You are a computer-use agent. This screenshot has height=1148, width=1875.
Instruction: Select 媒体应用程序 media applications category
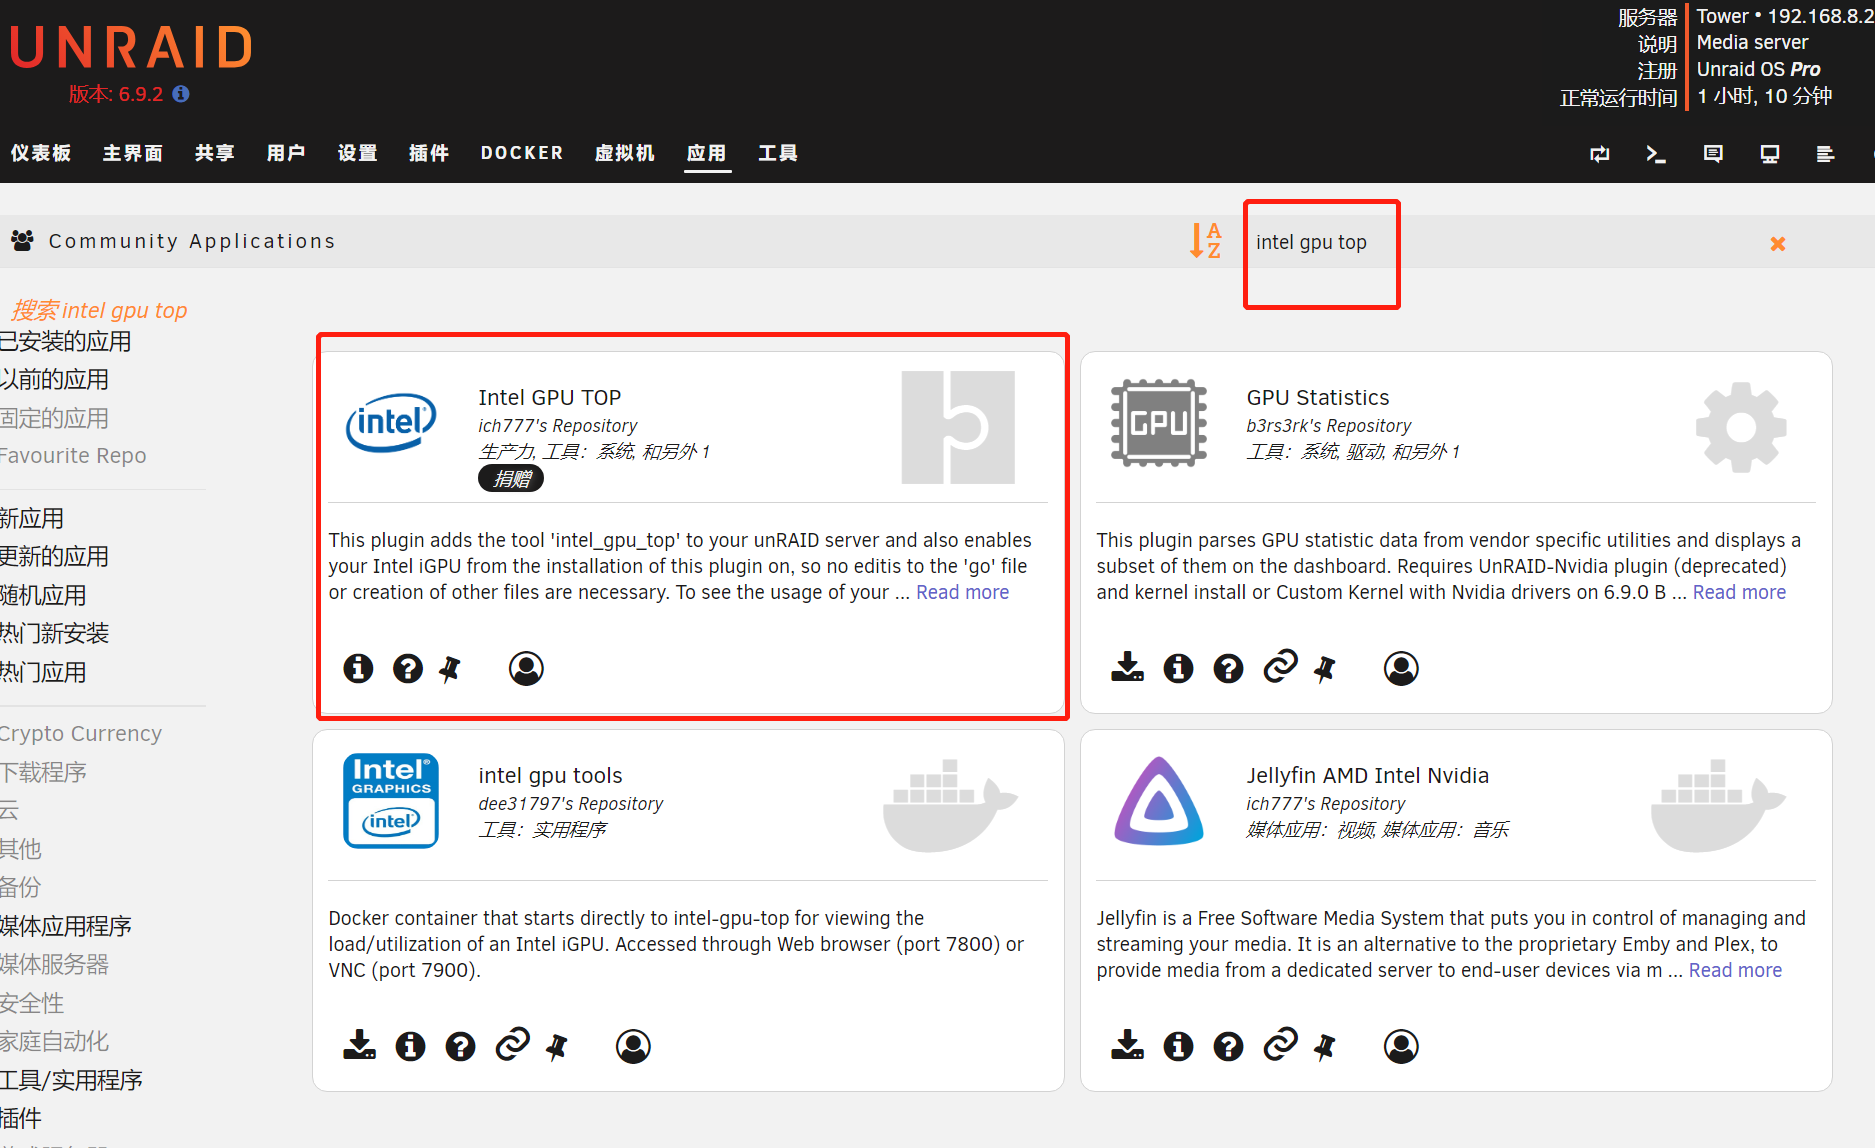coord(65,926)
